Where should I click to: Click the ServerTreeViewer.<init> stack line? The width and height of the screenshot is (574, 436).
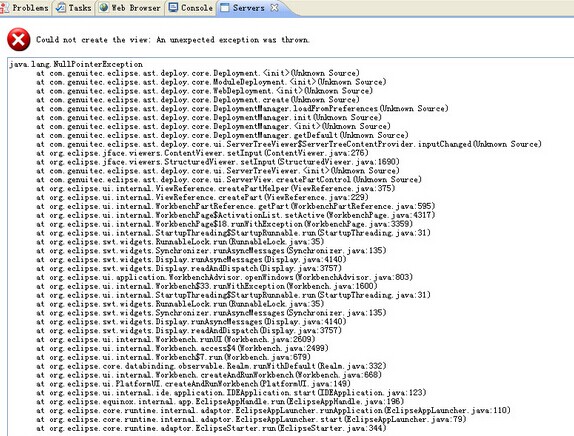tap(218, 171)
